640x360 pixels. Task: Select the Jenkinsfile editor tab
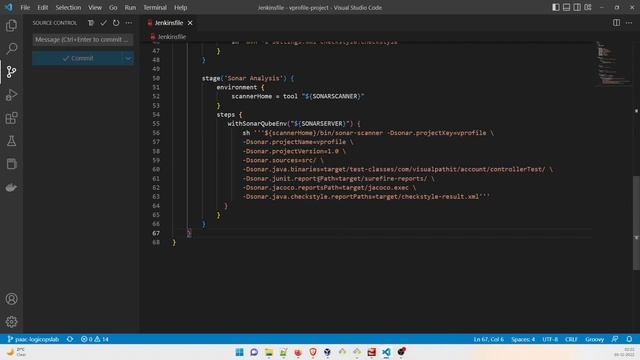[x=168, y=23]
